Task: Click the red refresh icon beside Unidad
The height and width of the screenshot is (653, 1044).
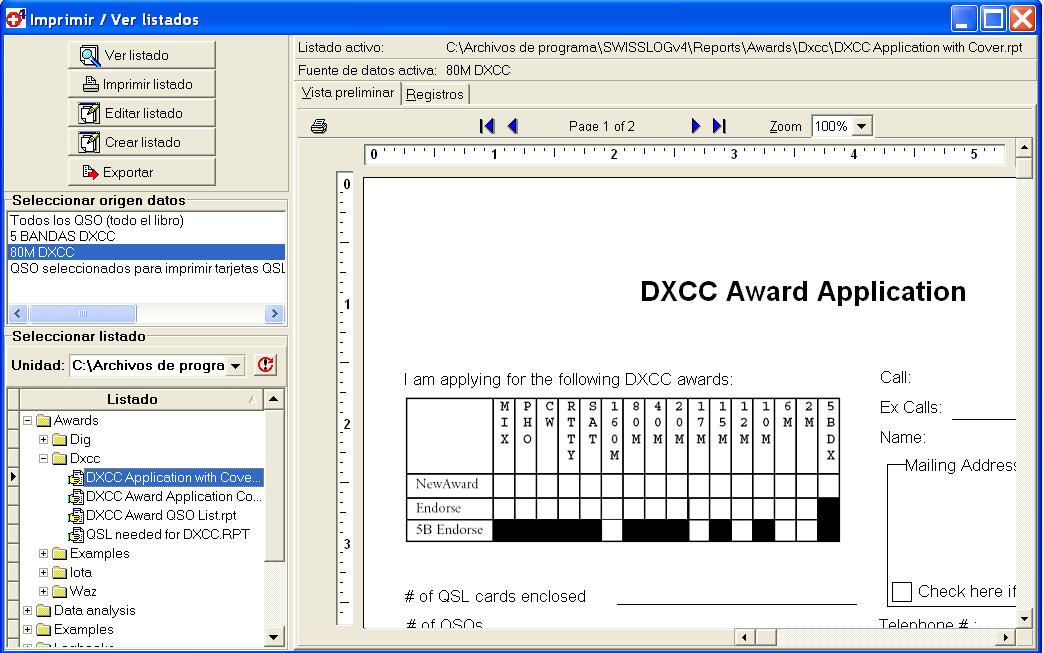Action: tap(265, 365)
